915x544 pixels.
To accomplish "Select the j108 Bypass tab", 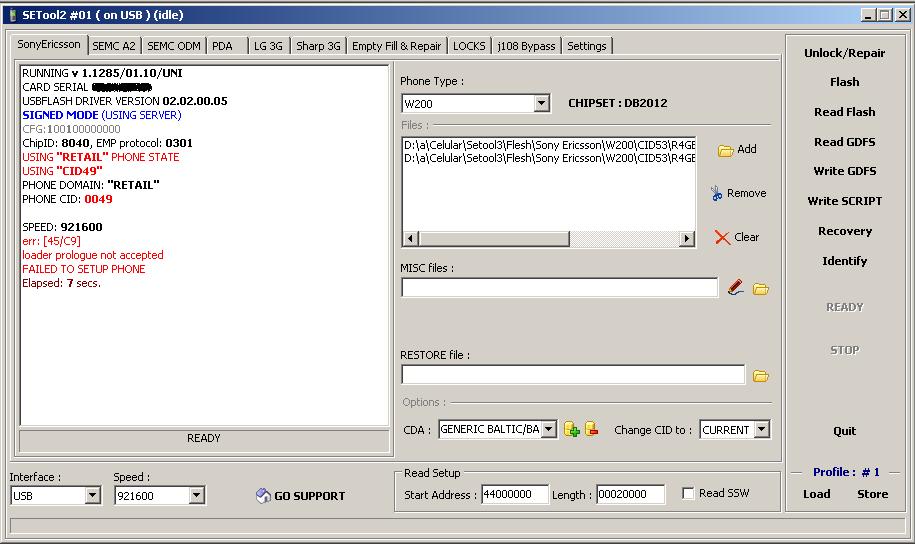I will coord(526,46).
